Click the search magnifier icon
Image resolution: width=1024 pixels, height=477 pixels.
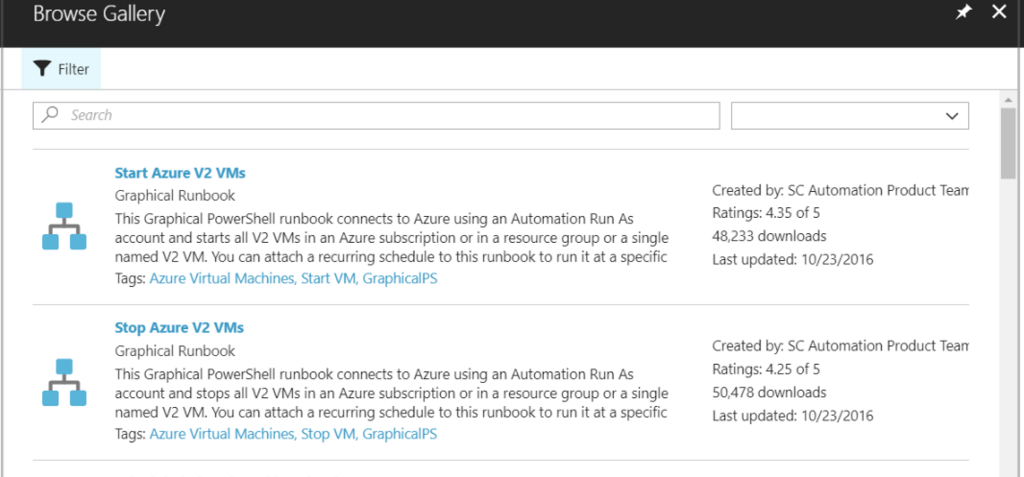(x=51, y=115)
